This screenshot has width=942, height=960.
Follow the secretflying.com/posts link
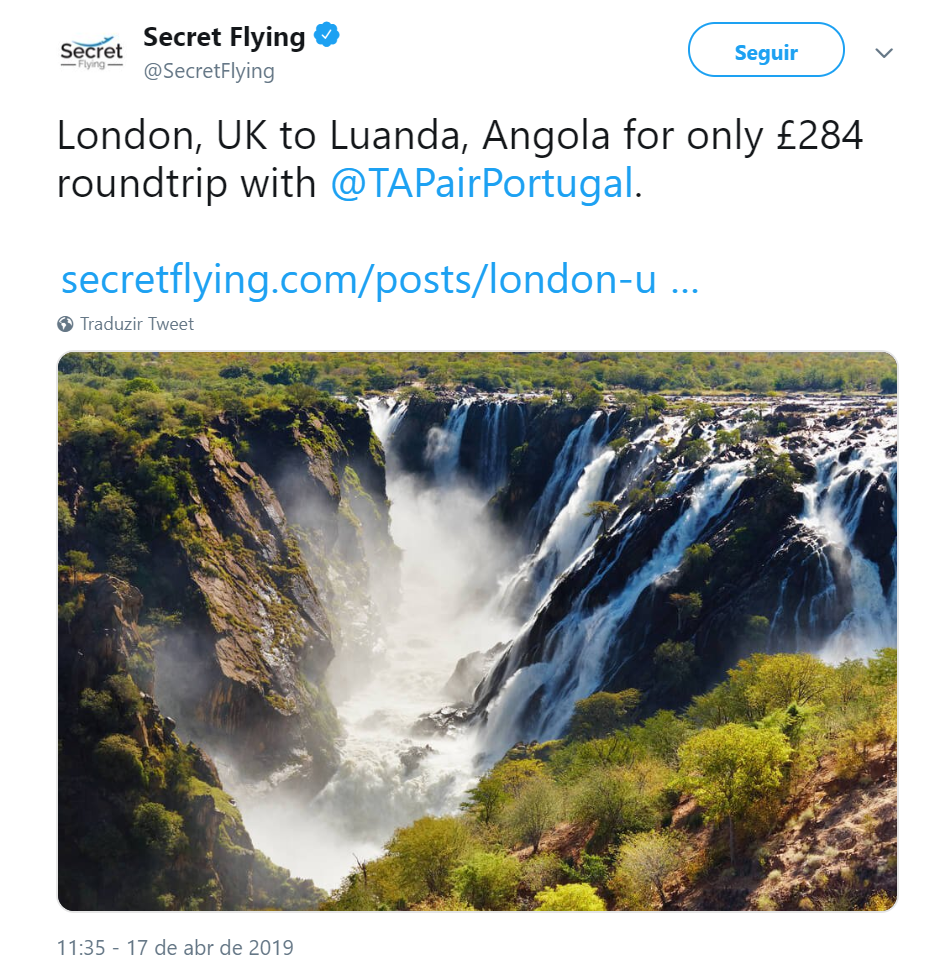pyautogui.click(x=358, y=280)
